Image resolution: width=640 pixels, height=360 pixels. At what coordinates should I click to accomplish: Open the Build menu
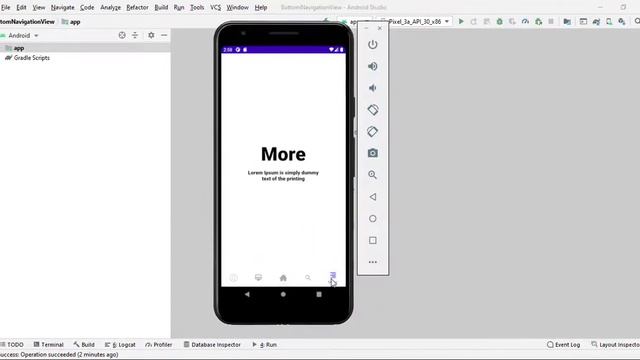pos(161,7)
